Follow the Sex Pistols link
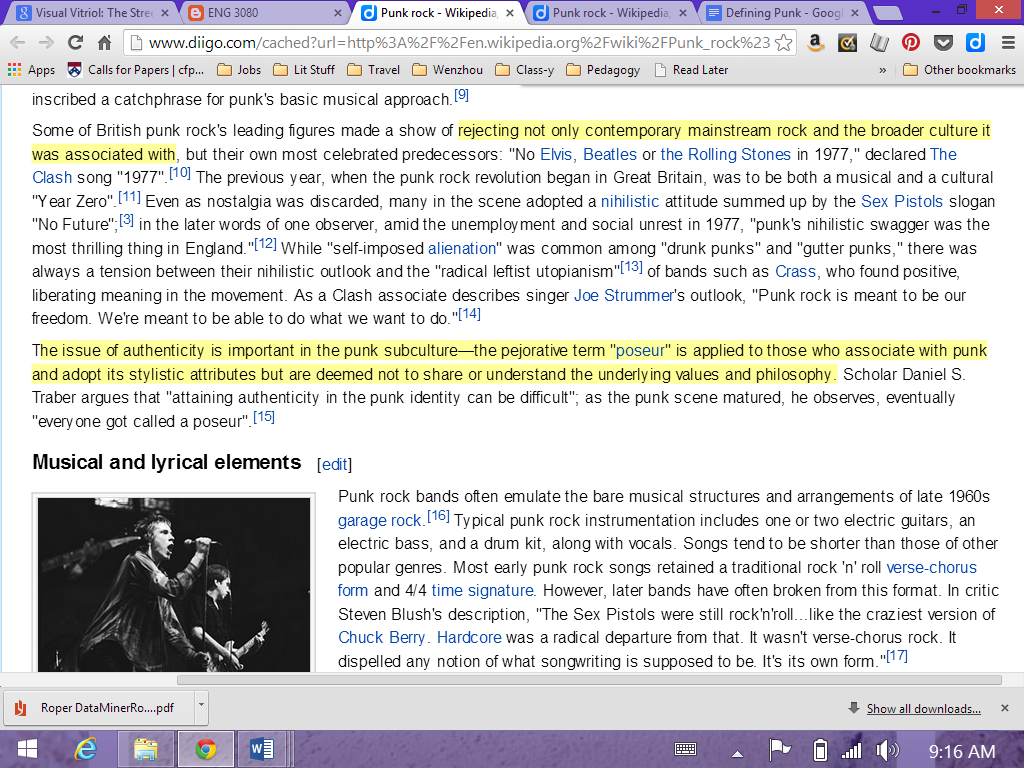This screenshot has width=1024, height=768. click(901, 201)
